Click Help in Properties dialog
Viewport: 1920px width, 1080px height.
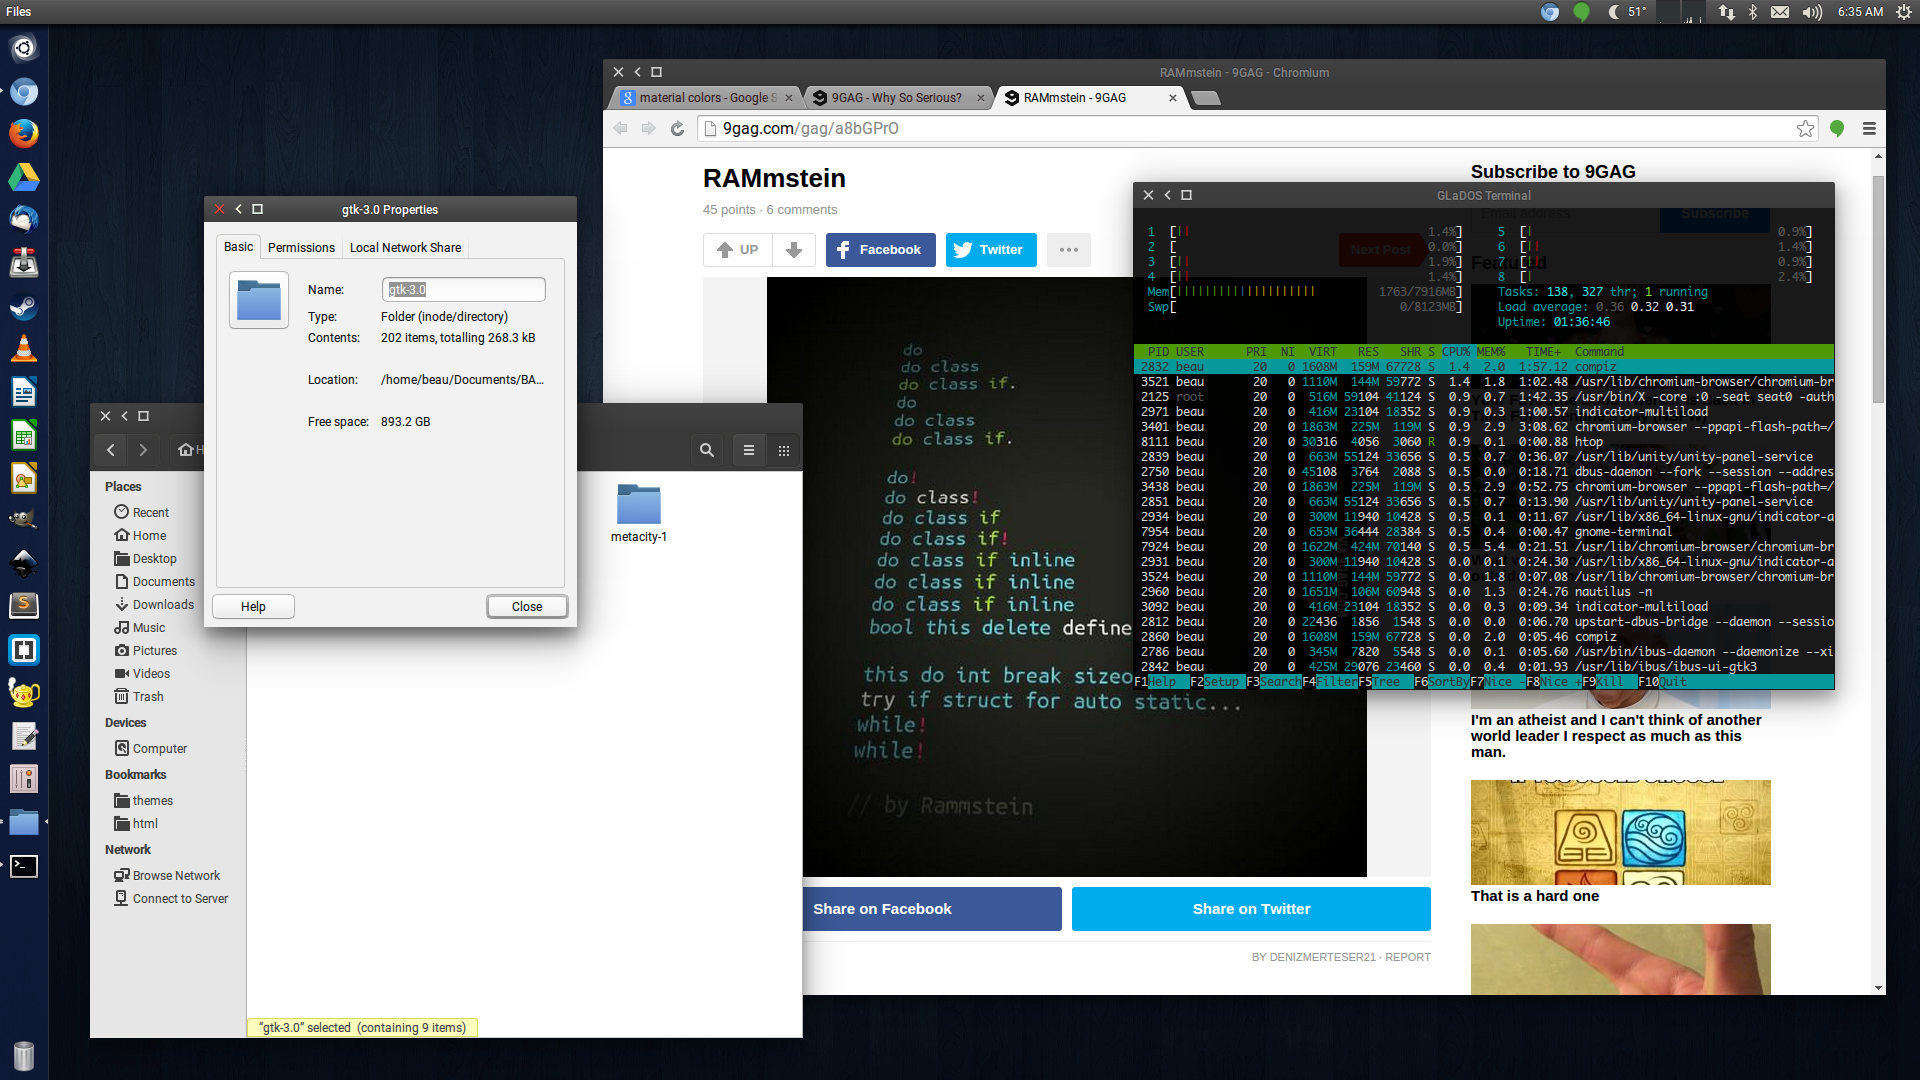[253, 607]
